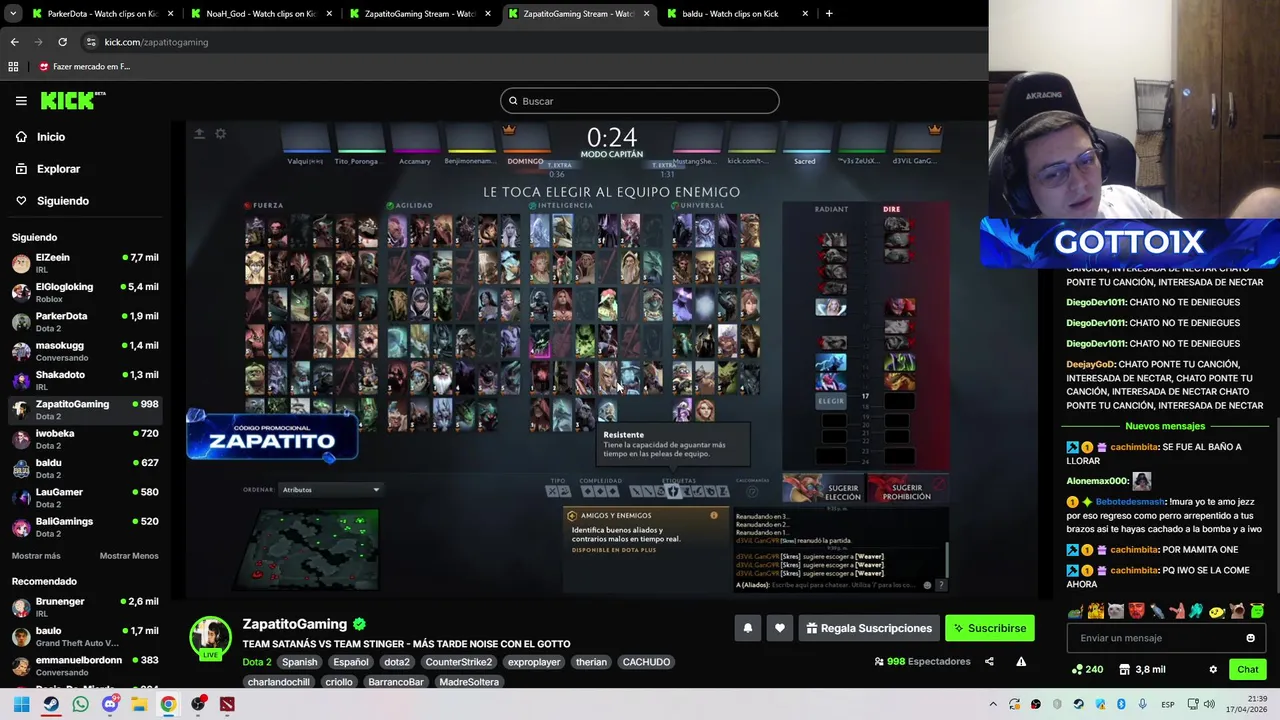Image resolution: width=1280 pixels, height=720 pixels.
Task: Open the Fazer mercado bookmark
Action: [x=86, y=66]
